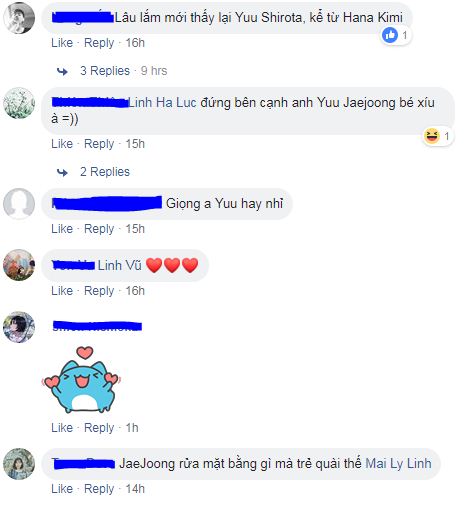Click the red hearts emoji in Linh Vũ comment
Viewport: 466px width, 509px height.
172,265
